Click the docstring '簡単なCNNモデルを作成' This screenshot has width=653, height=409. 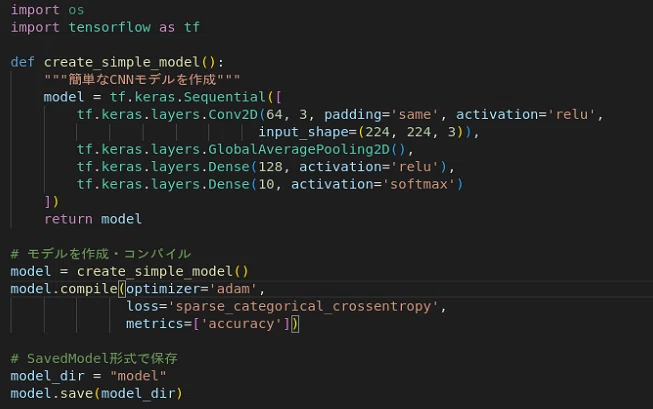click(142, 79)
